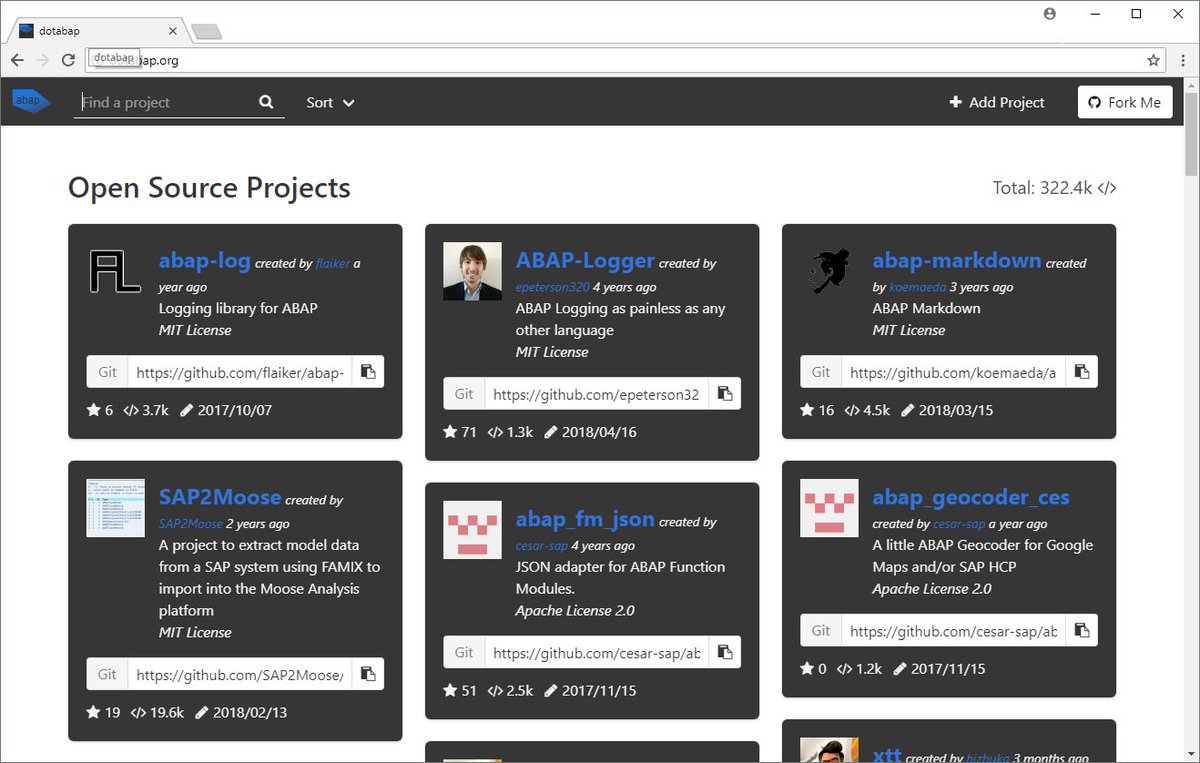Image resolution: width=1200 pixels, height=763 pixels.
Task: Click the Total 322.4k code count
Action: coord(1054,187)
